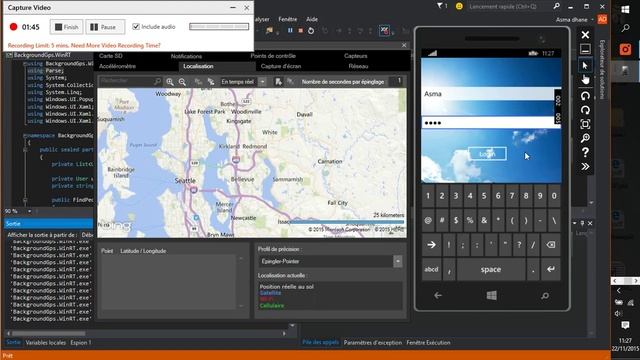Minimize the emulator using the toolbar icon
This screenshot has height=360, width=640.
[x=585, y=49]
